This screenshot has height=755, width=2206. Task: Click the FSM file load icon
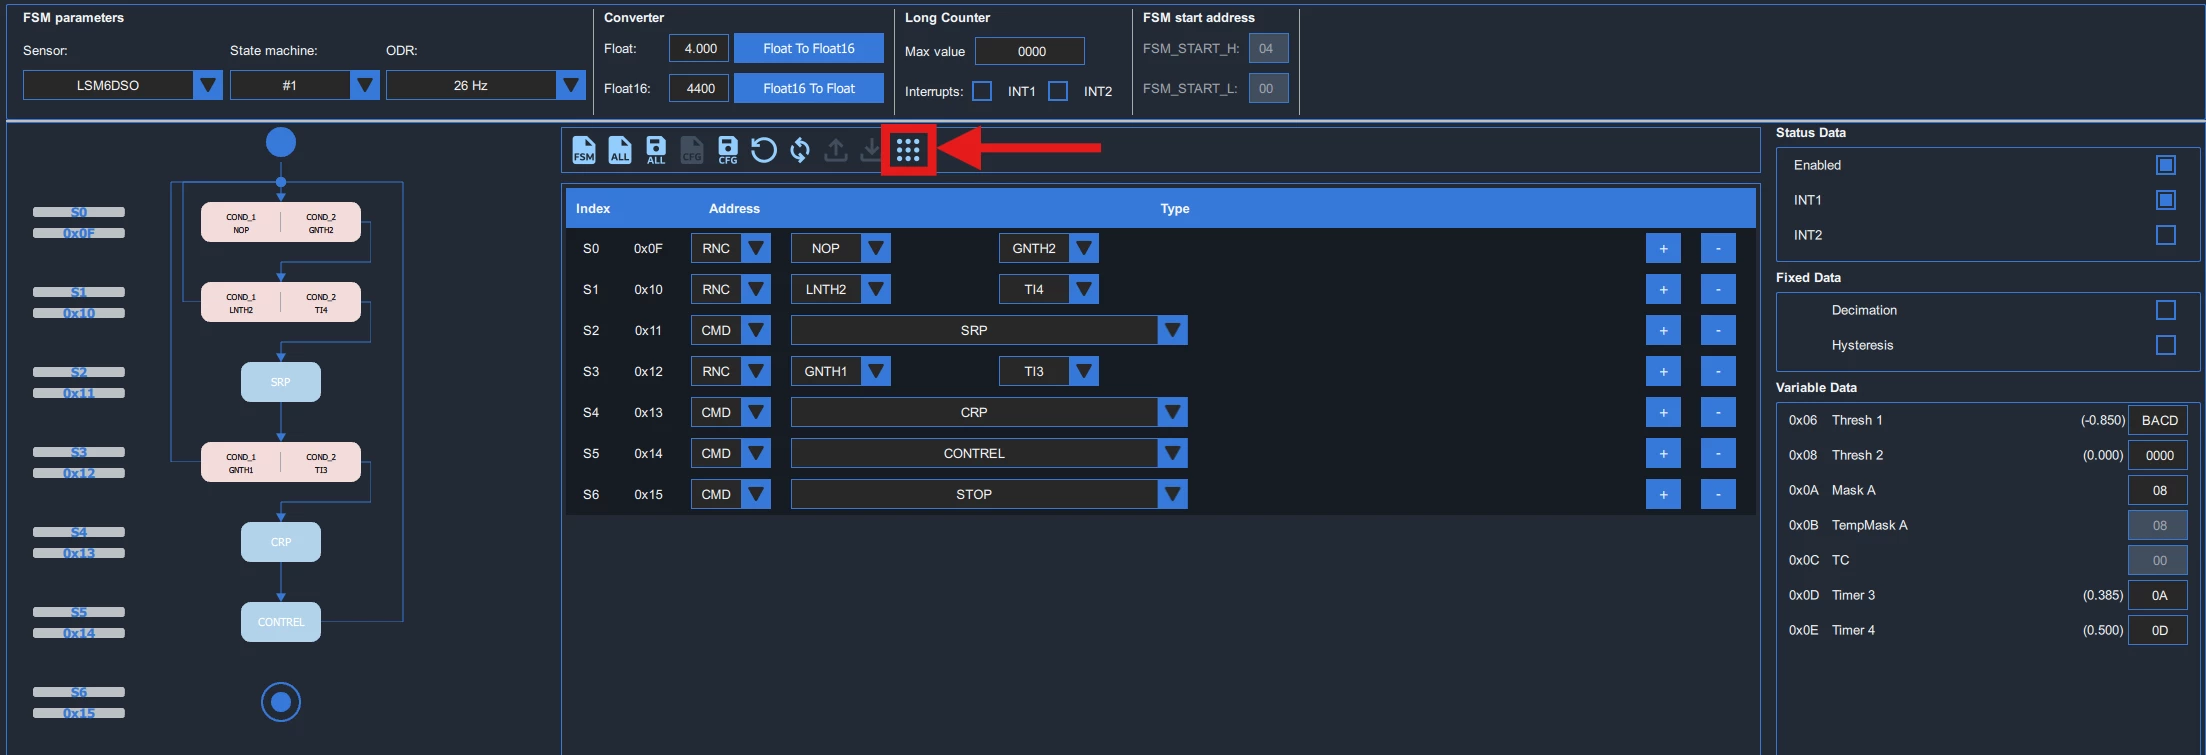584,150
